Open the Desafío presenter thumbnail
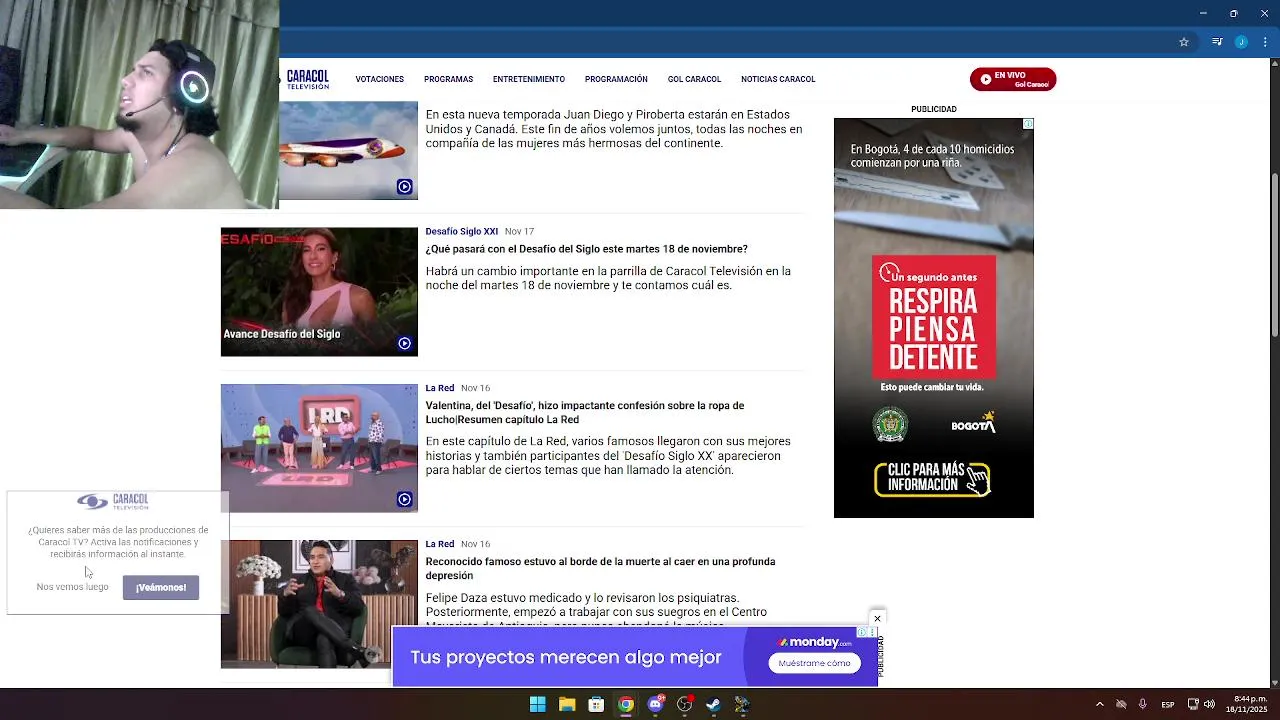 click(319, 292)
